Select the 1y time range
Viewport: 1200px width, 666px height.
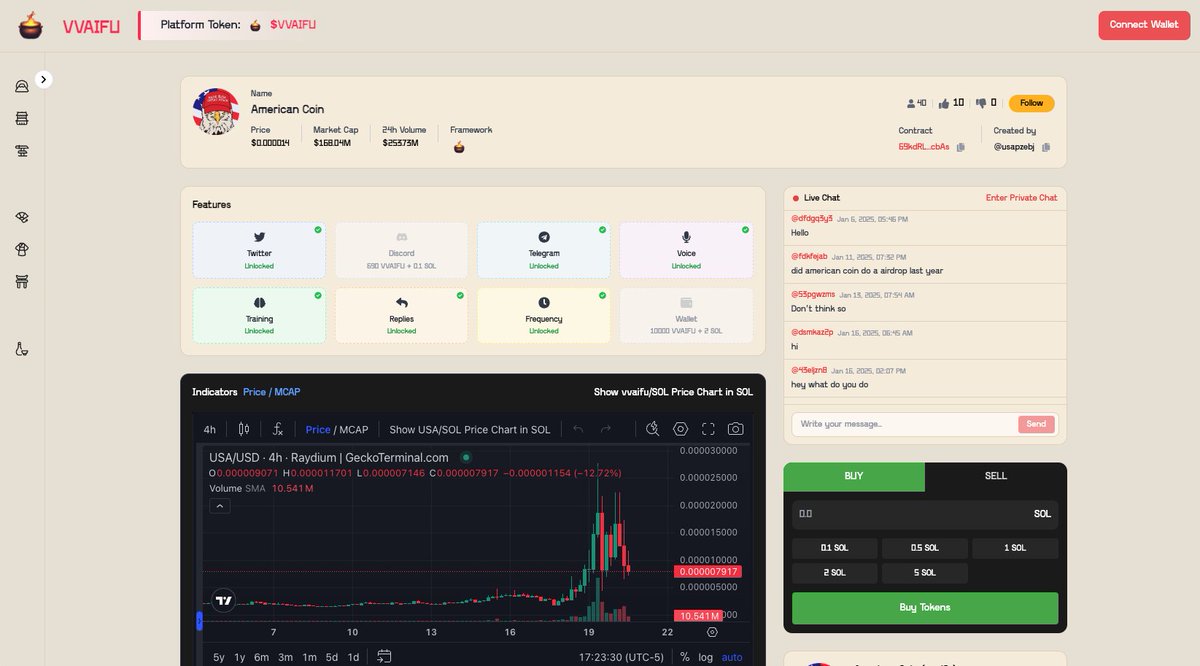click(240, 657)
